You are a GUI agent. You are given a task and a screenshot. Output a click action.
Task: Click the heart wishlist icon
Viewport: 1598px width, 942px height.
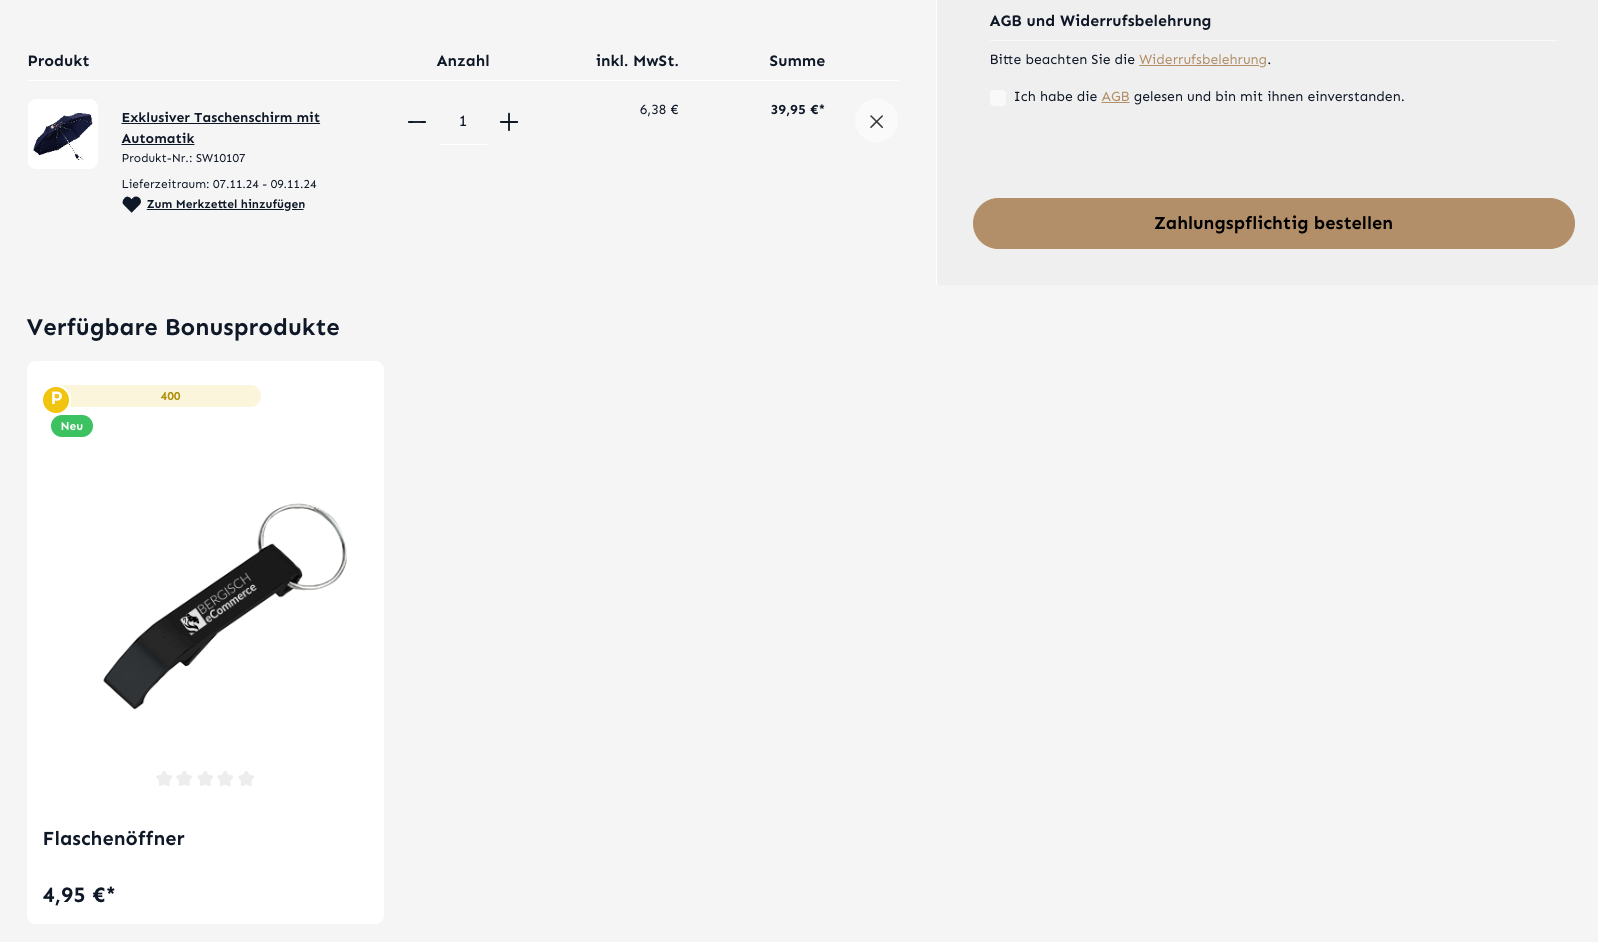132,205
